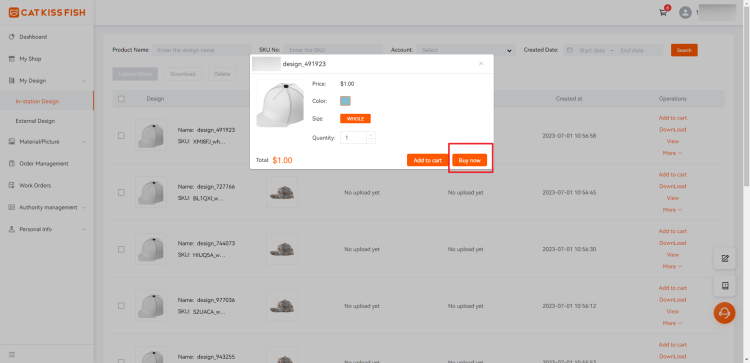The height and width of the screenshot is (363, 750).
Task: Collapse the My Design menu chevron
Action: [84, 81]
